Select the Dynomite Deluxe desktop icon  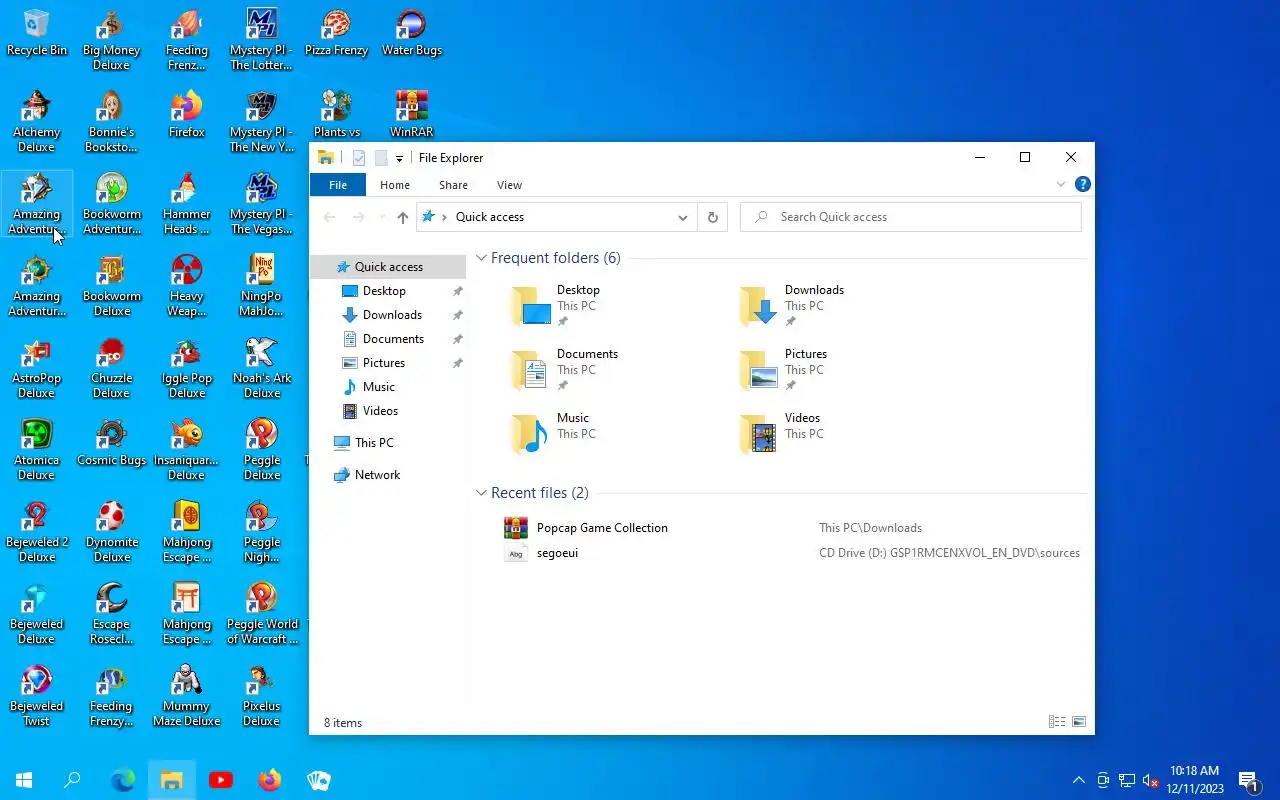tap(111, 532)
